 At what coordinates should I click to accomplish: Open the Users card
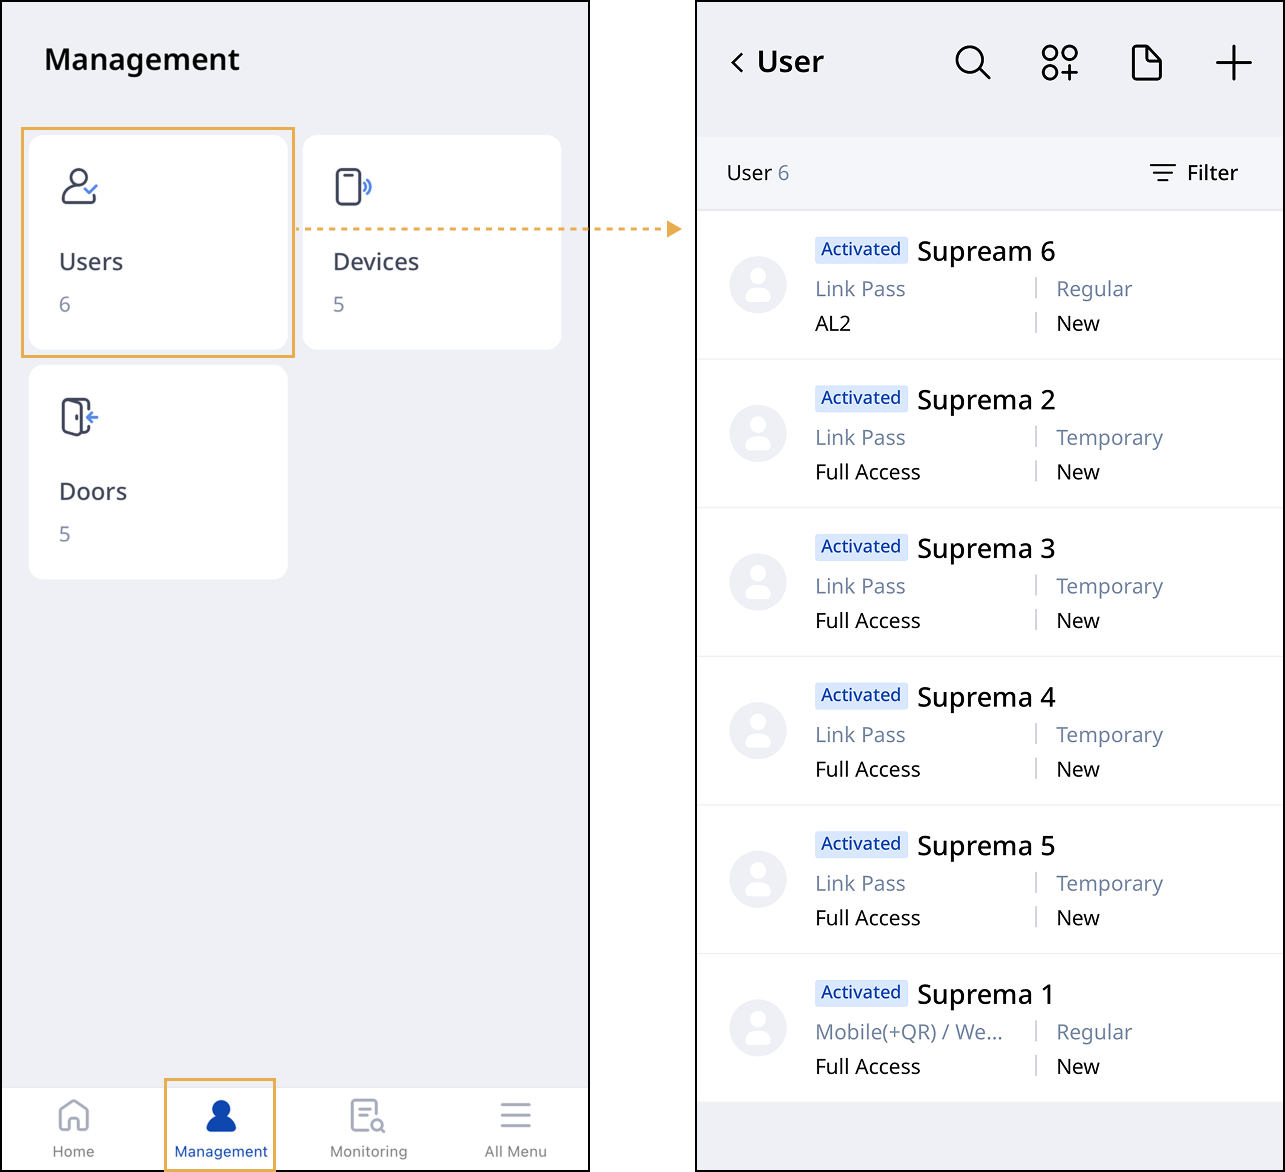pos(158,242)
